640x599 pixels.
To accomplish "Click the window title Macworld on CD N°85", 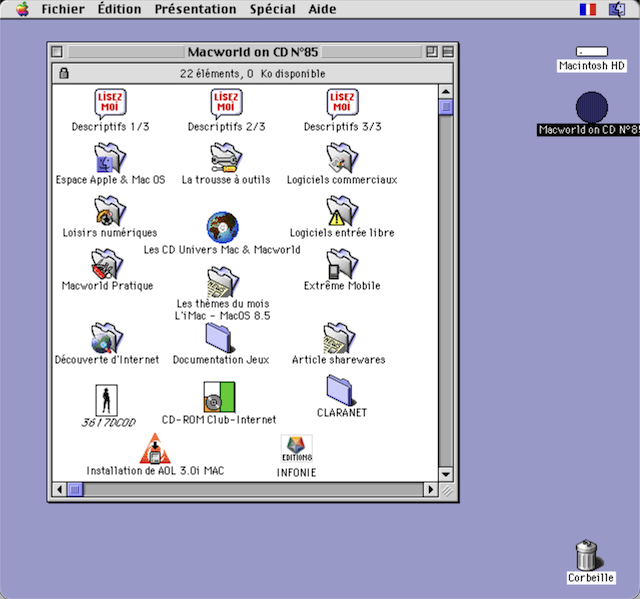I will pos(253,52).
